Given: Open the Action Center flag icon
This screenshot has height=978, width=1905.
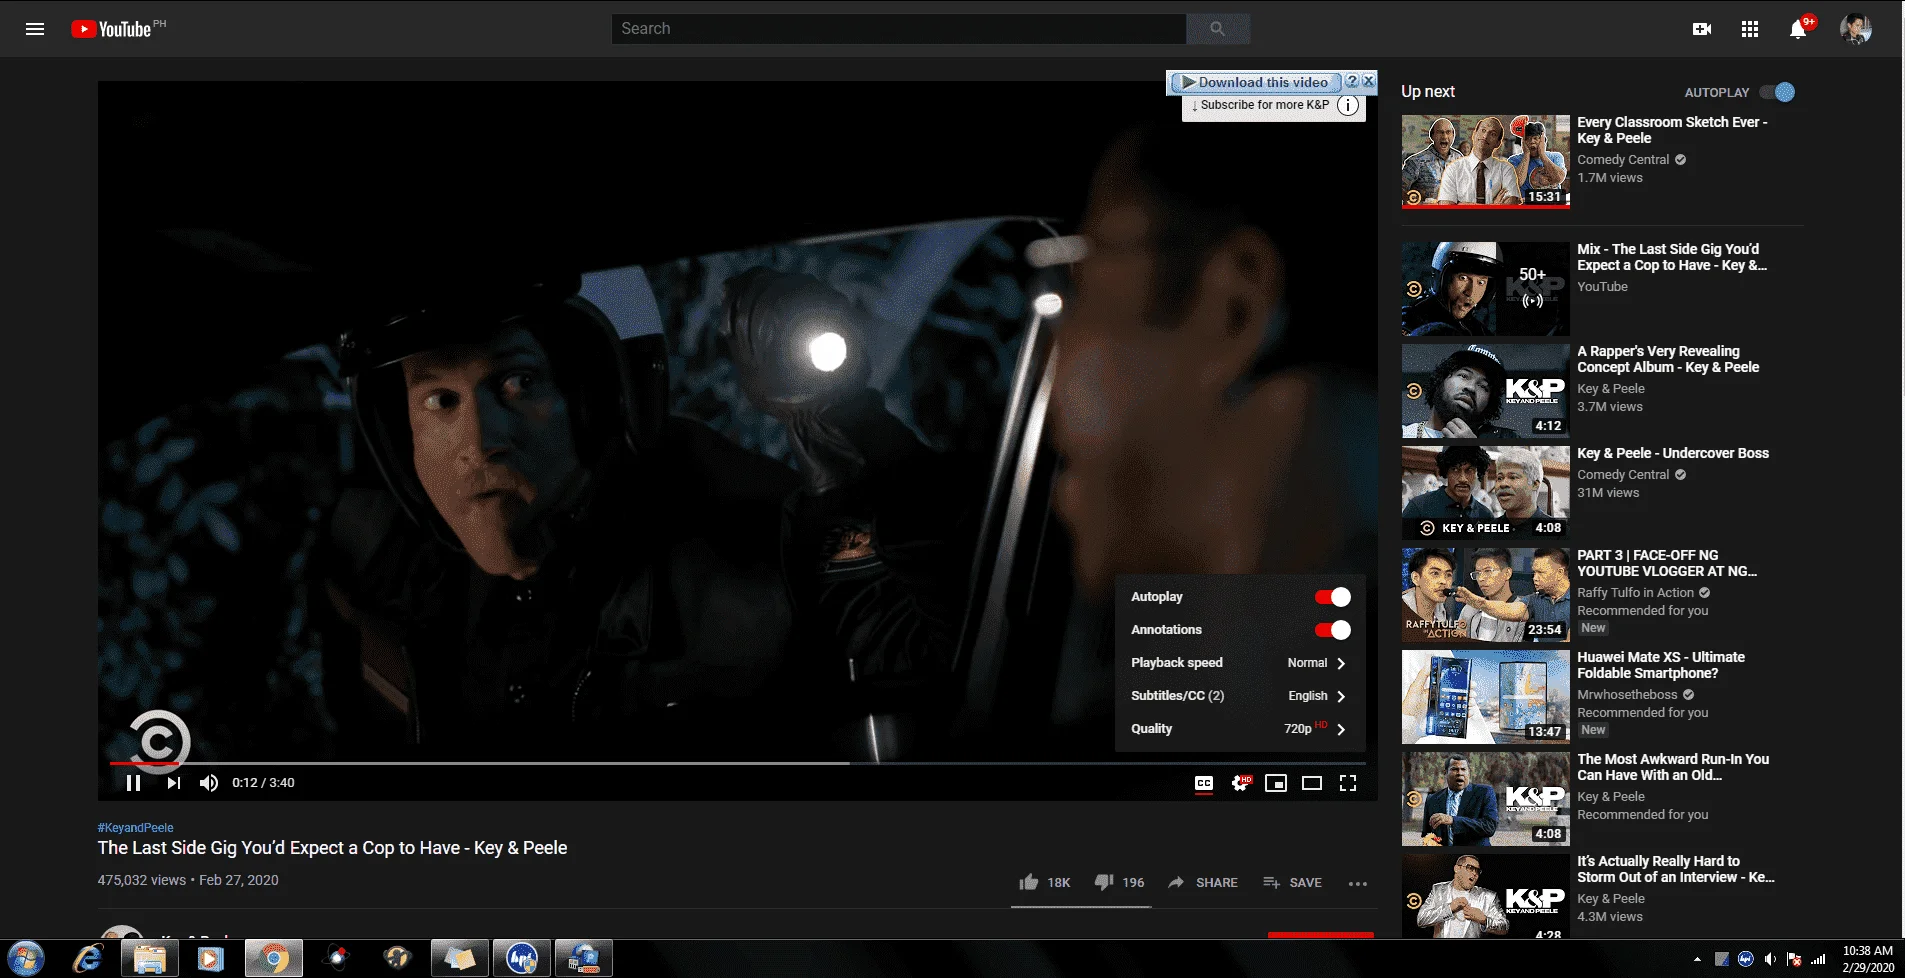Looking at the screenshot, I should (x=1794, y=959).
